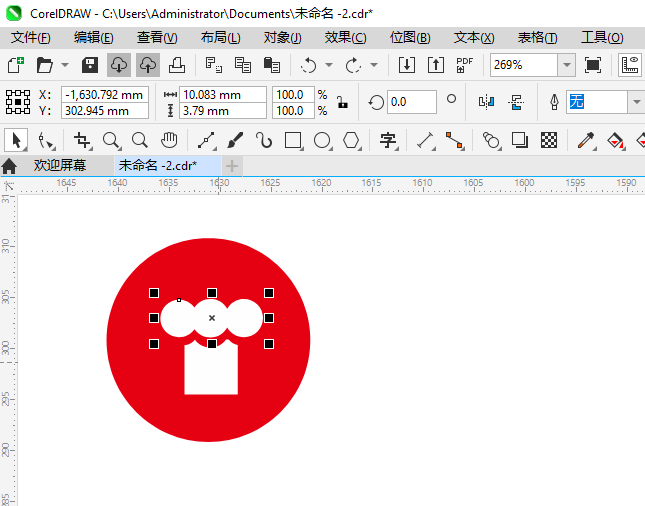
Task: Click the Import icon
Action: click(407, 65)
